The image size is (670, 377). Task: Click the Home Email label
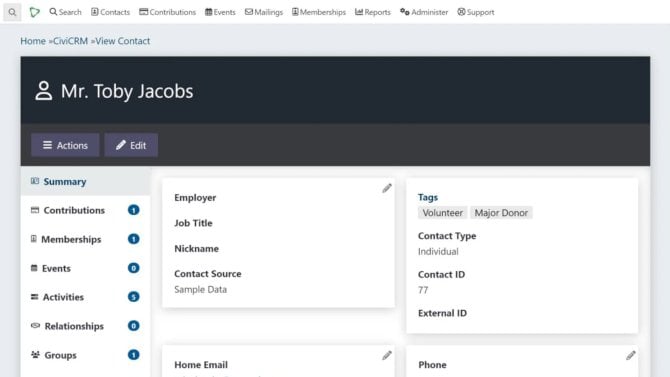(x=201, y=365)
